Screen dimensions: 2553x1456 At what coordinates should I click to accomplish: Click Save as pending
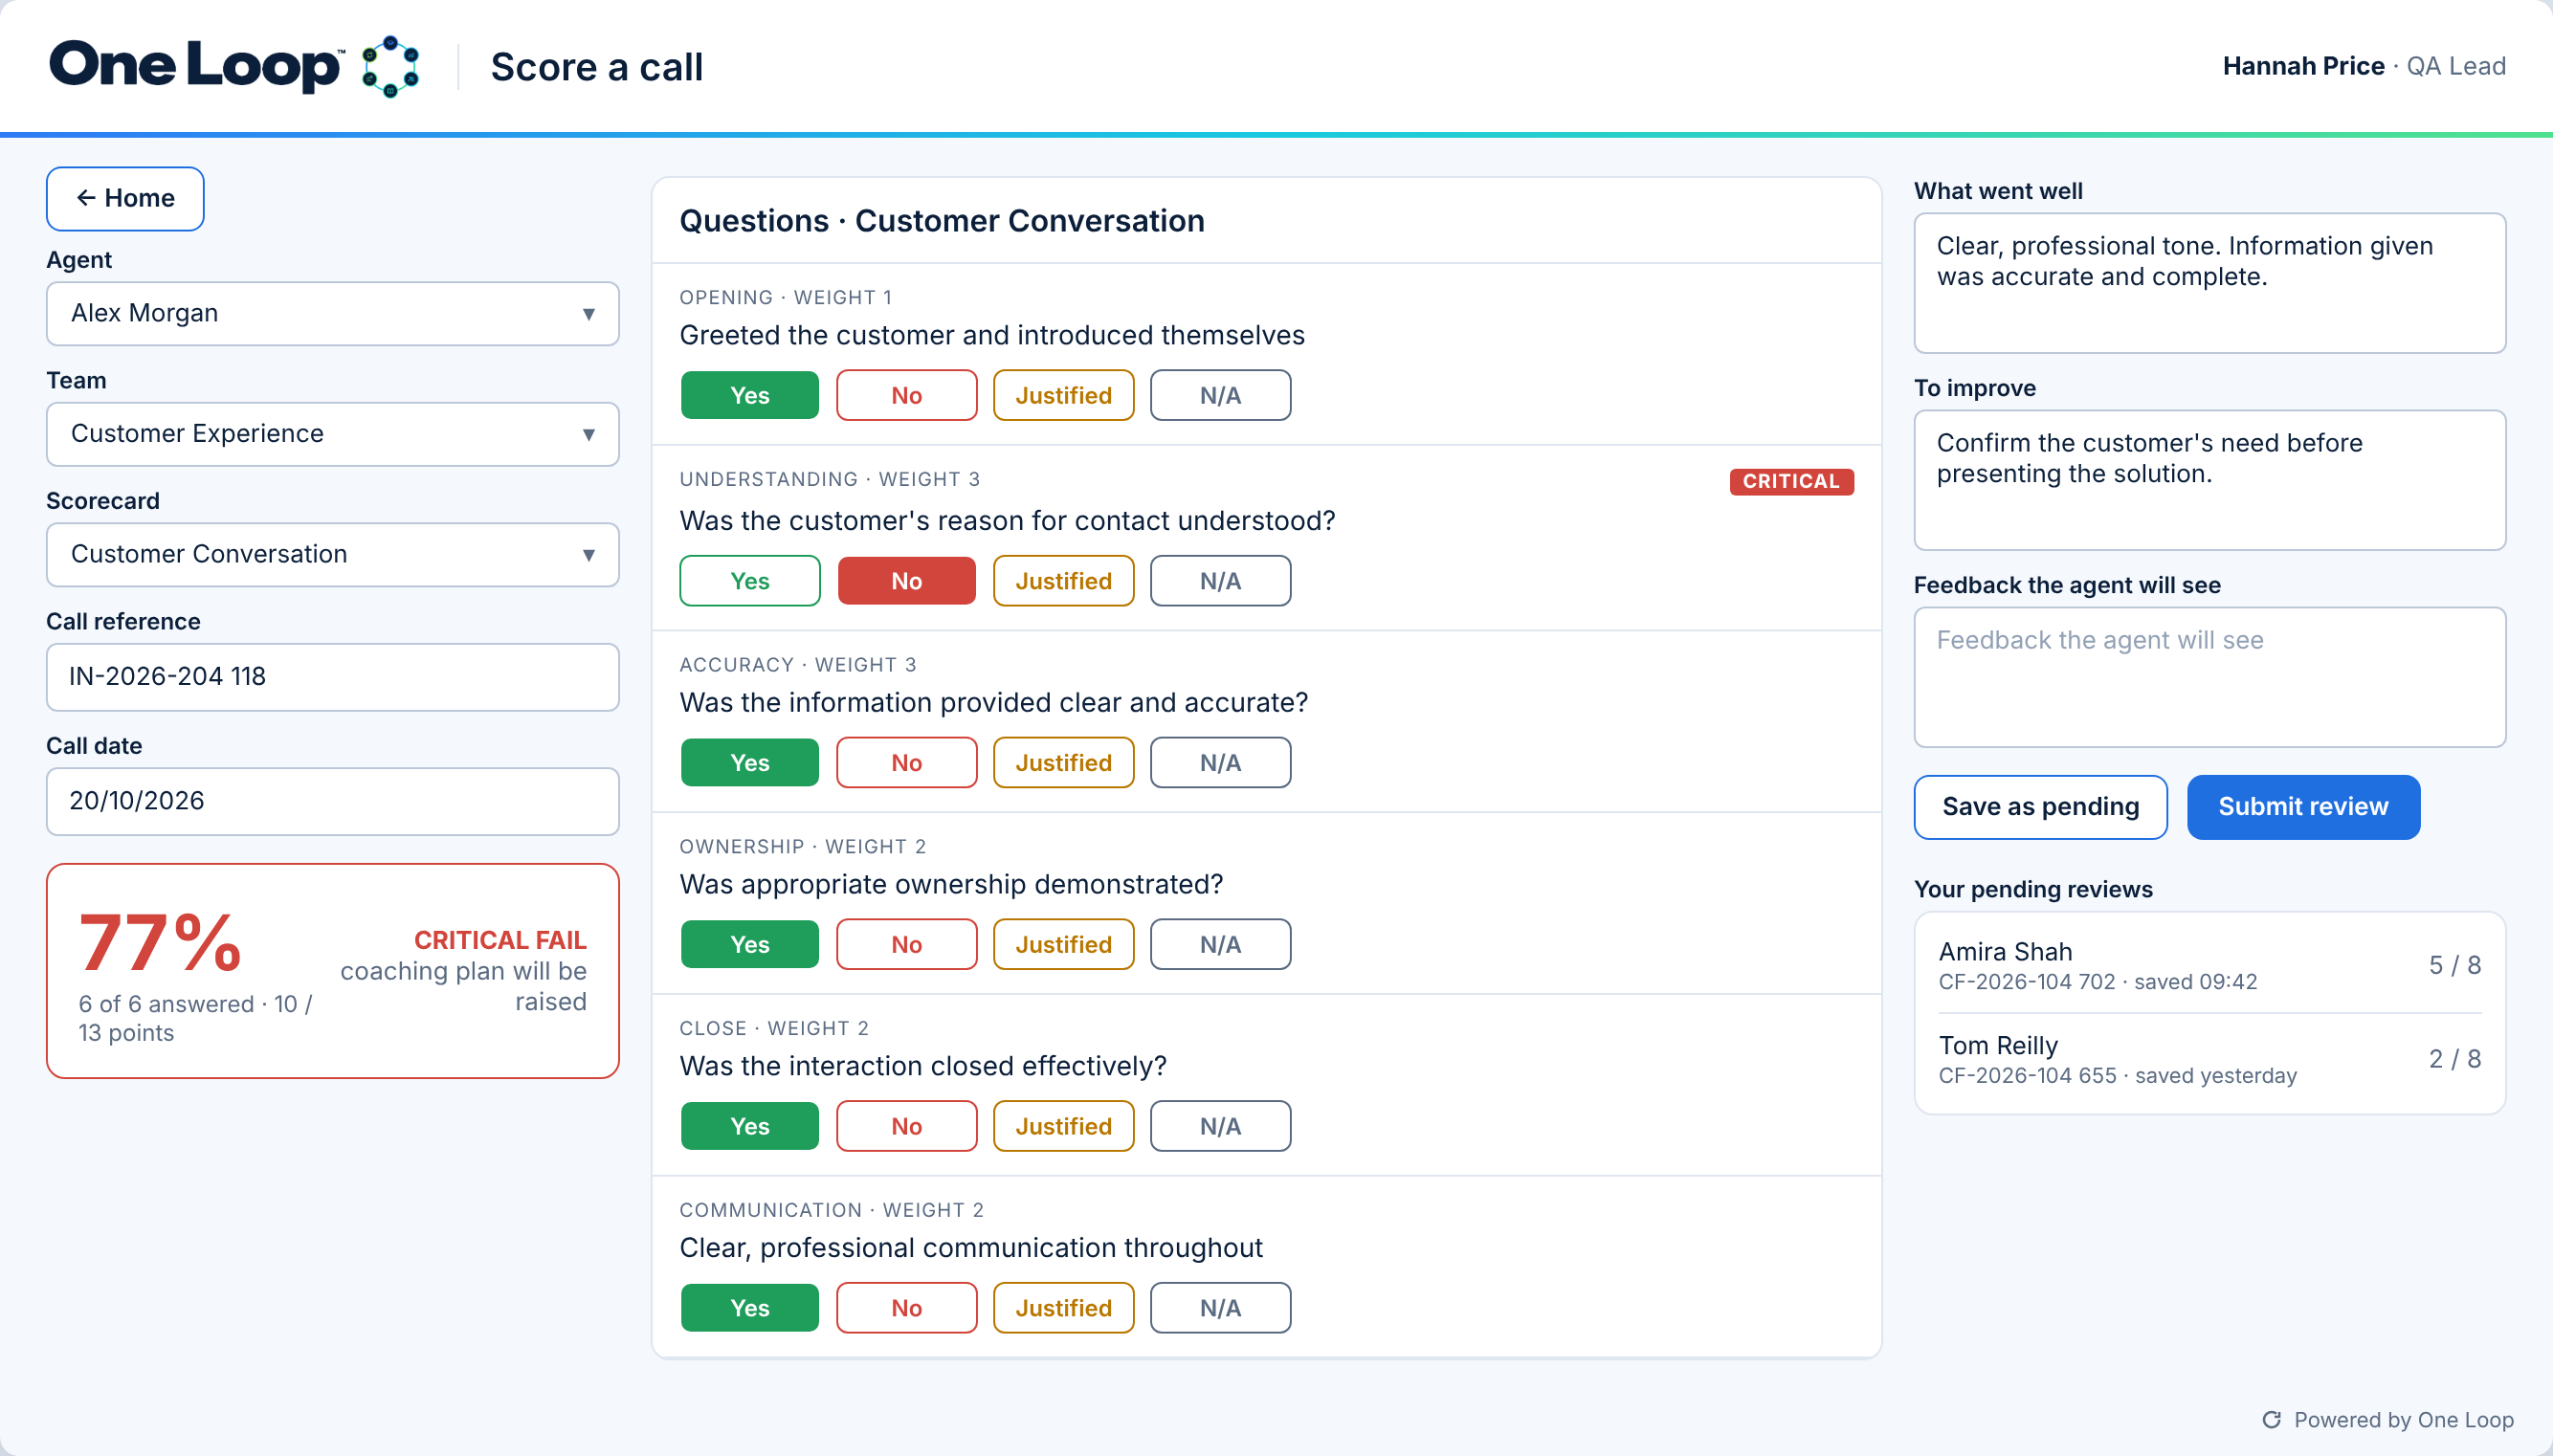tap(2041, 807)
